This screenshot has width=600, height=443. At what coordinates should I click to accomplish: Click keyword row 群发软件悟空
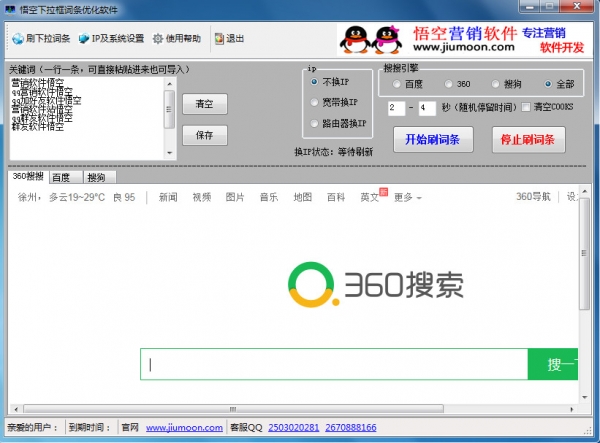click(38, 127)
